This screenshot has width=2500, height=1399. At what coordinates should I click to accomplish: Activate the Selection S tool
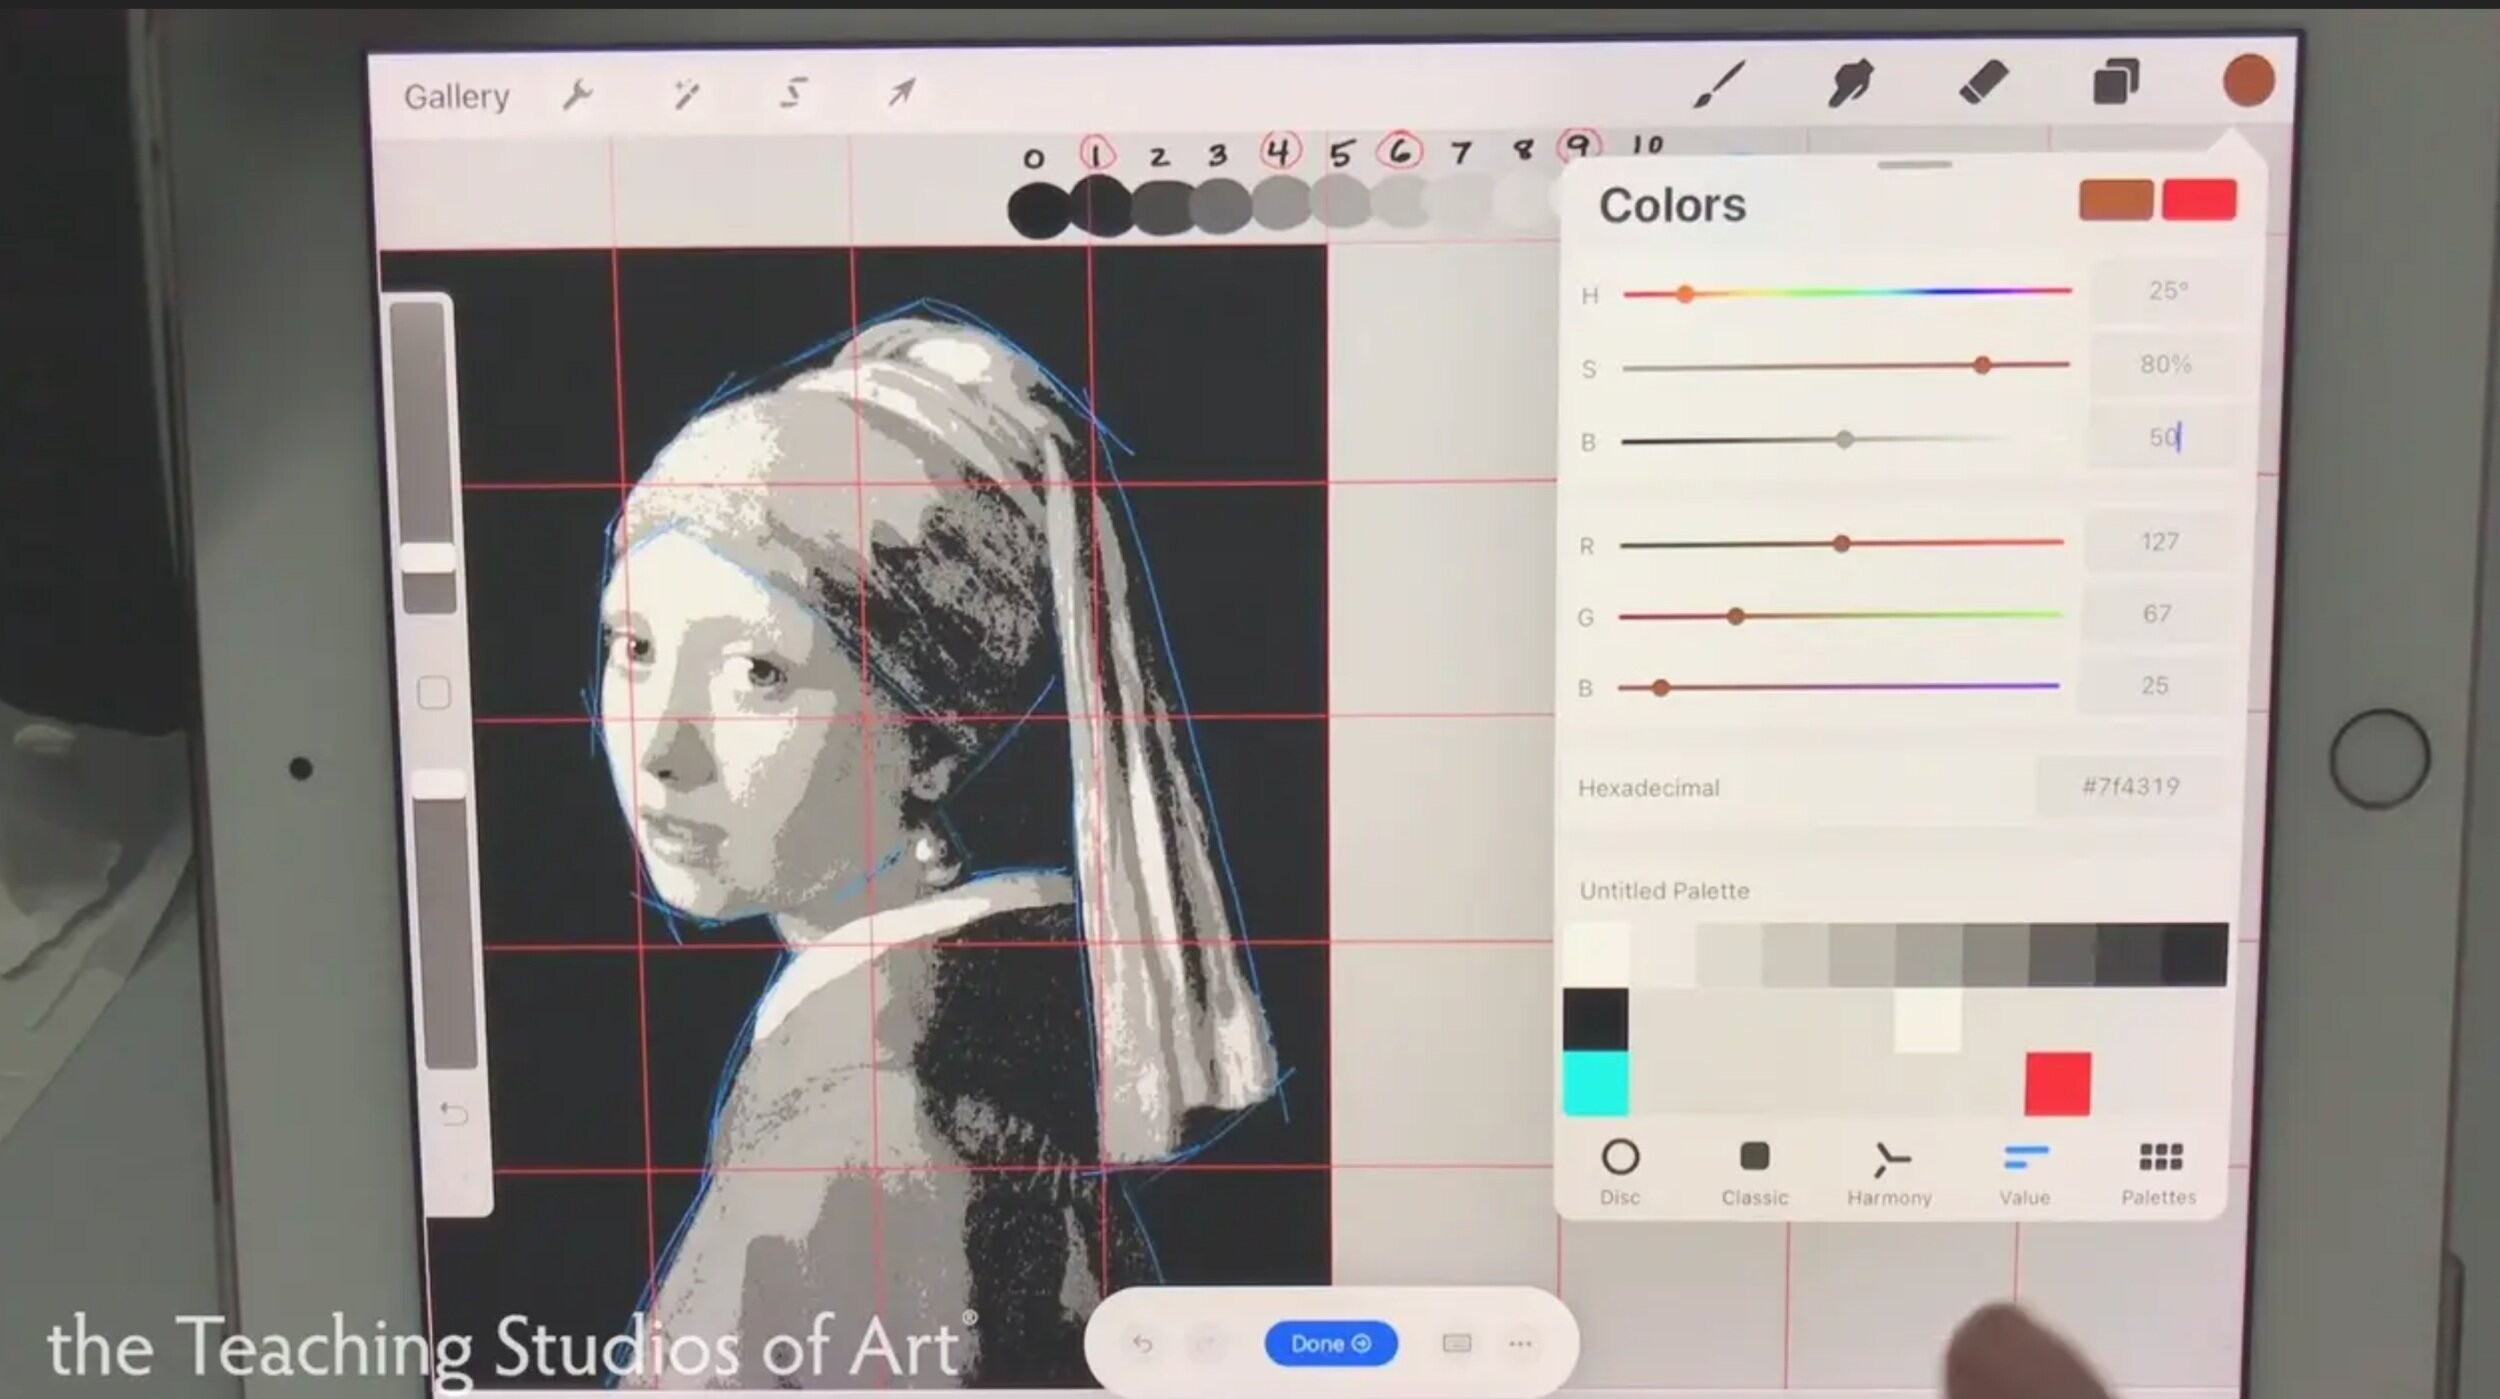(793, 93)
